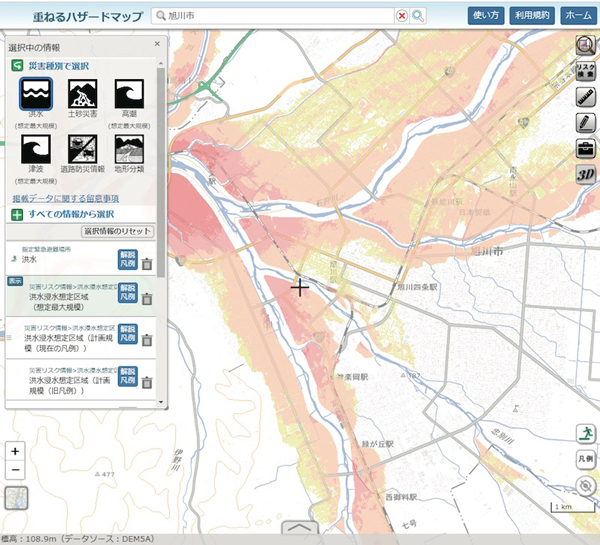The height and width of the screenshot is (545, 600).
Task: Open 解説凡例 for 洪水浸水想定区域（想定最大規模）
Action: (x=127, y=293)
